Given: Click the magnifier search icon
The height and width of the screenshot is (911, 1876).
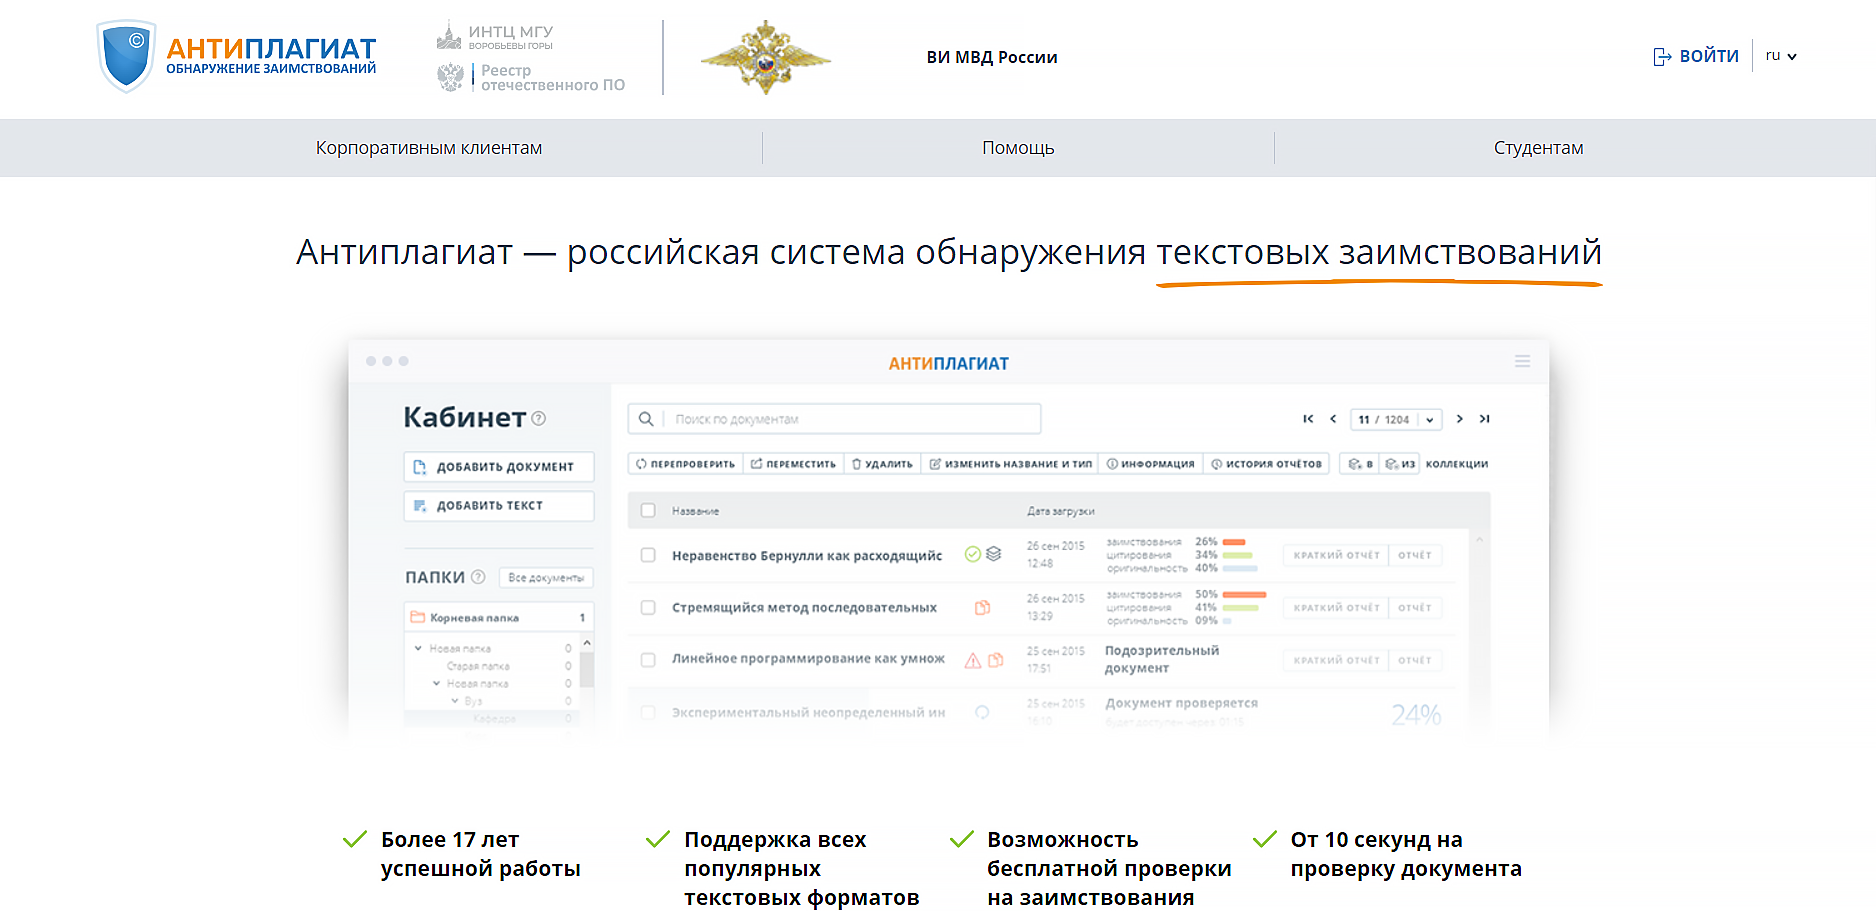Looking at the screenshot, I should [x=646, y=419].
